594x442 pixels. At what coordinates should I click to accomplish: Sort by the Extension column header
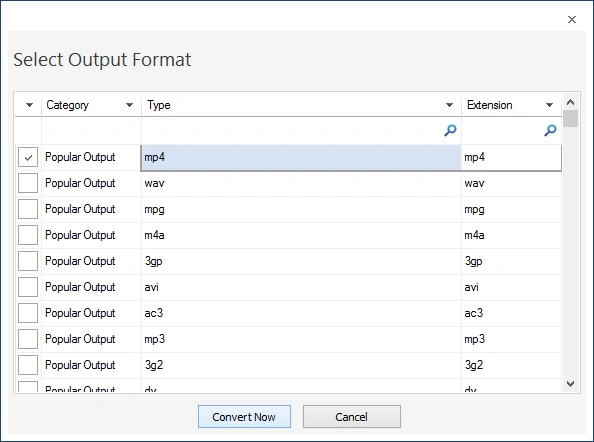[489, 105]
